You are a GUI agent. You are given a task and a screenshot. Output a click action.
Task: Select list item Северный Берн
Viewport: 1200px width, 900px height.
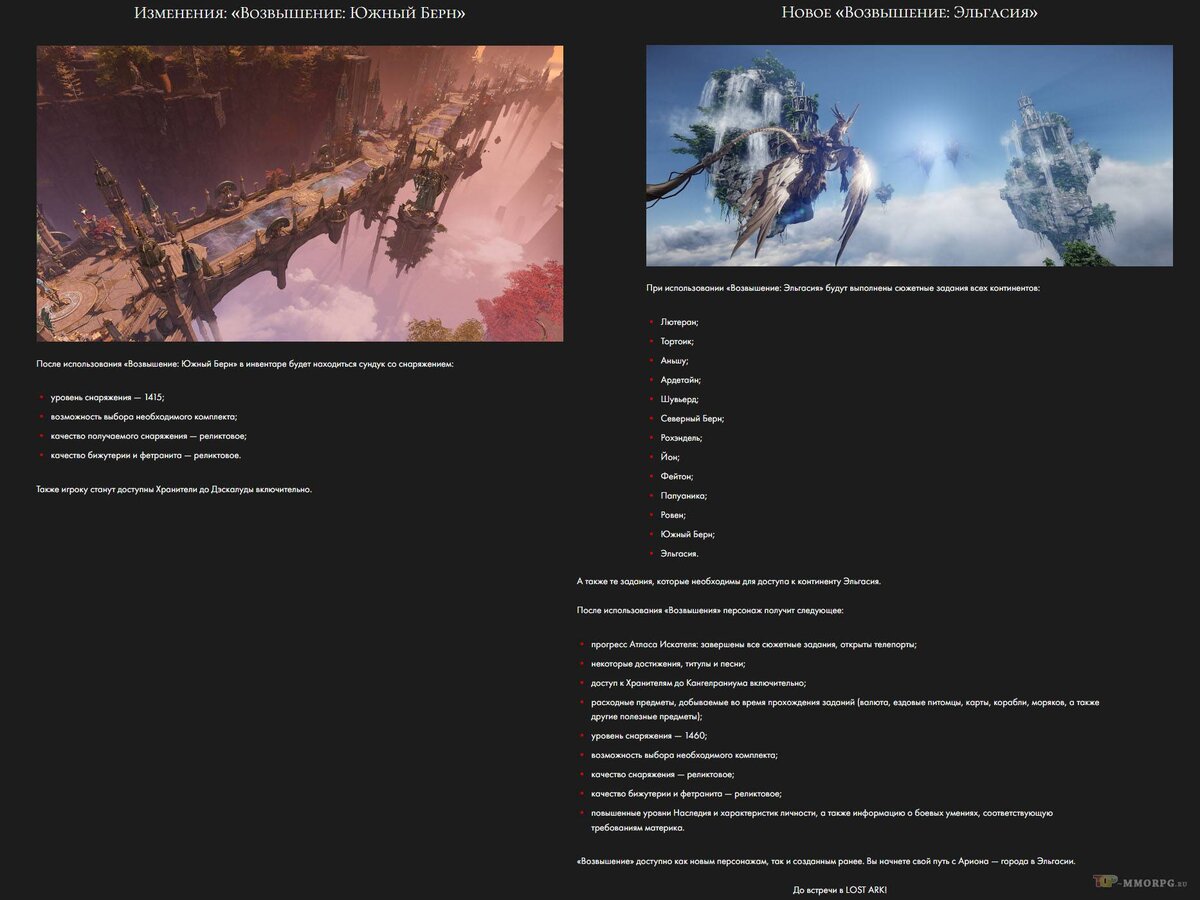click(x=692, y=418)
